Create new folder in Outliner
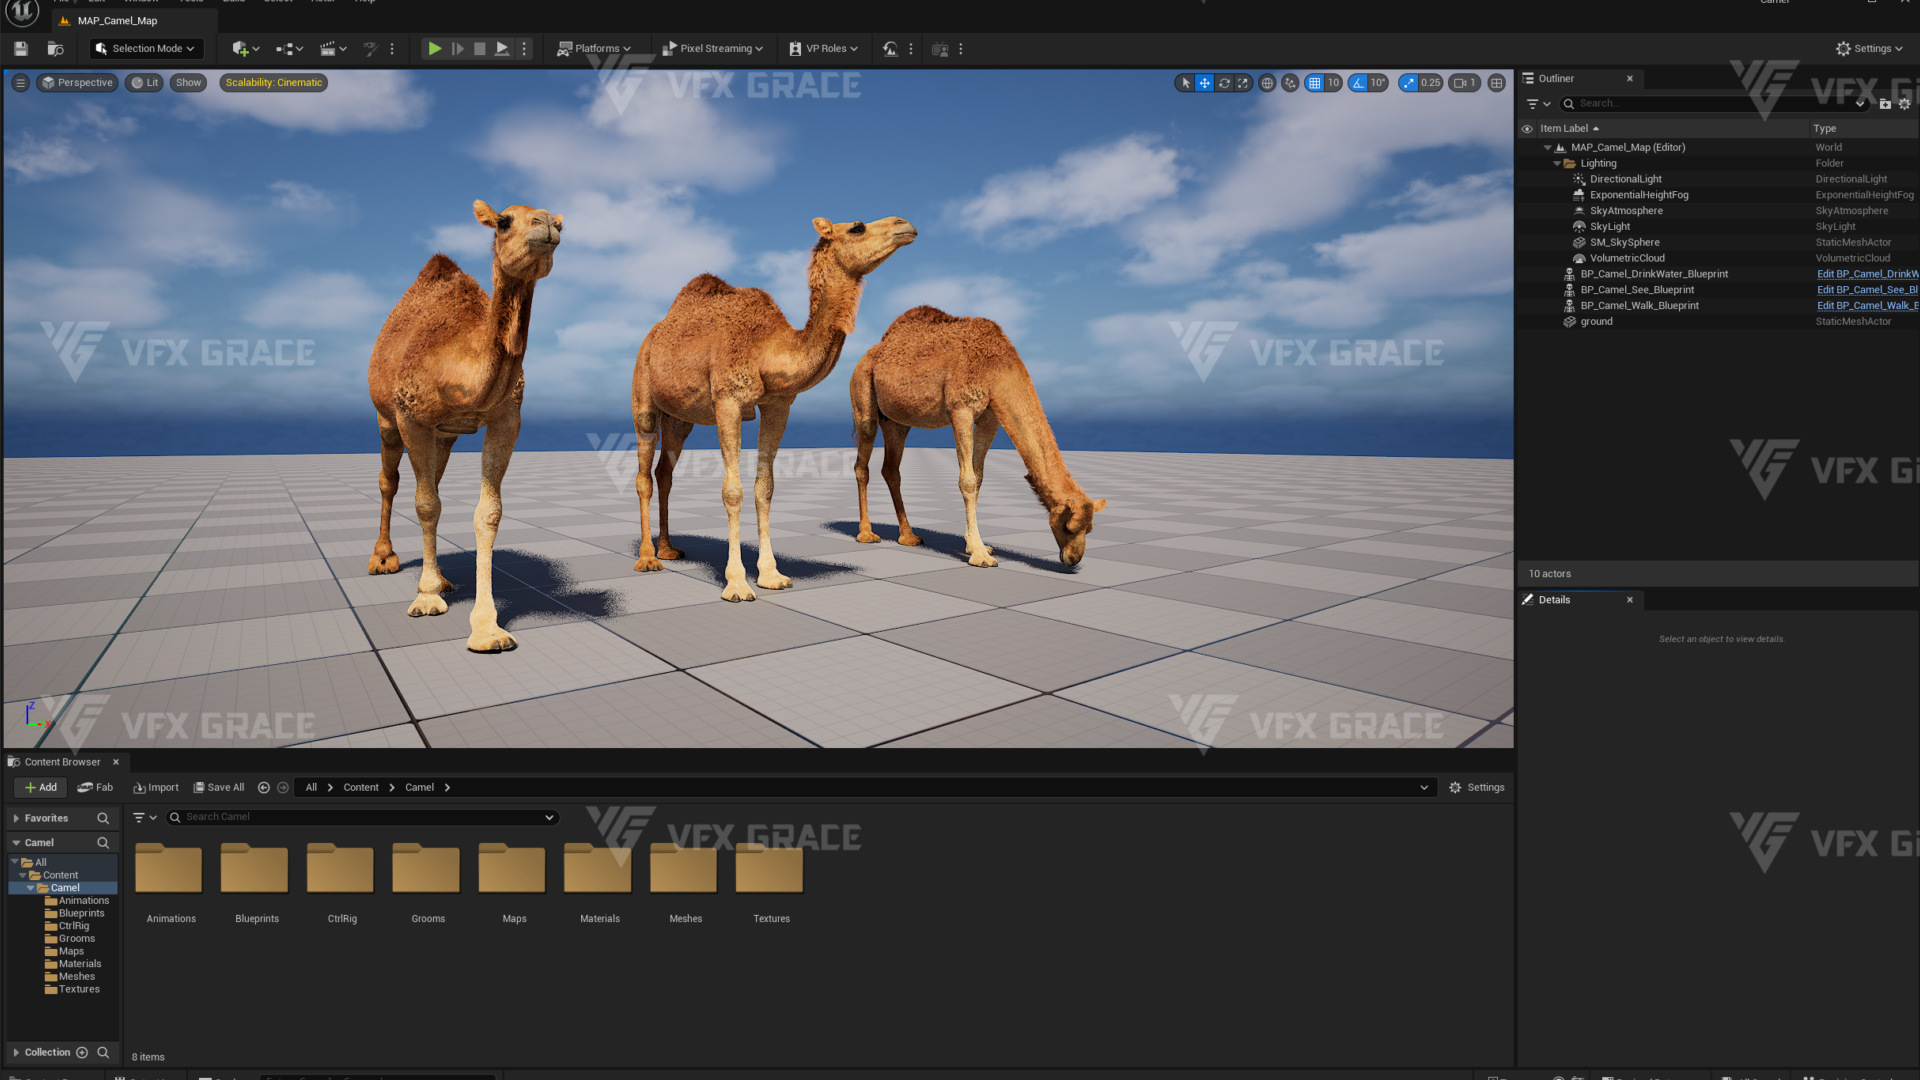This screenshot has width=1920, height=1080. point(1885,104)
